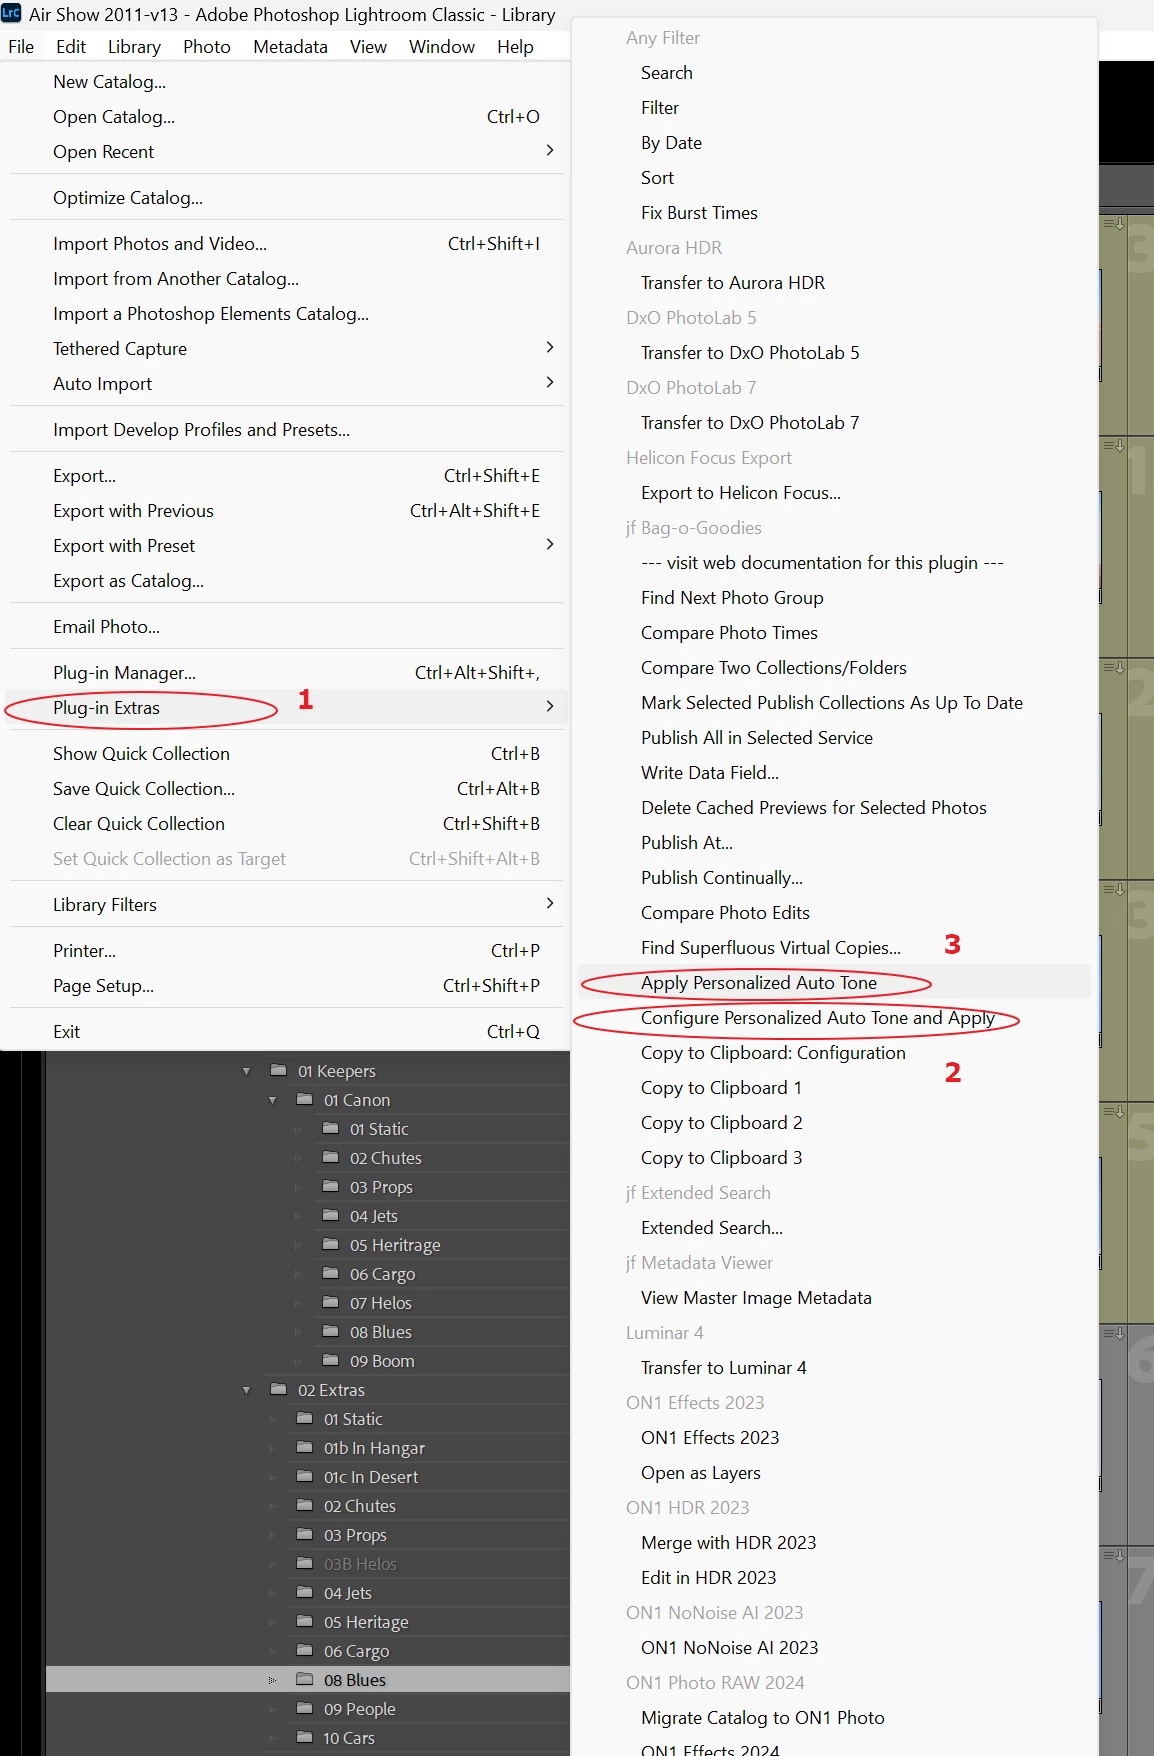Click the 08 Blues folder icon under 02 Extras
The image size is (1154, 1756).
point(305,1679)
